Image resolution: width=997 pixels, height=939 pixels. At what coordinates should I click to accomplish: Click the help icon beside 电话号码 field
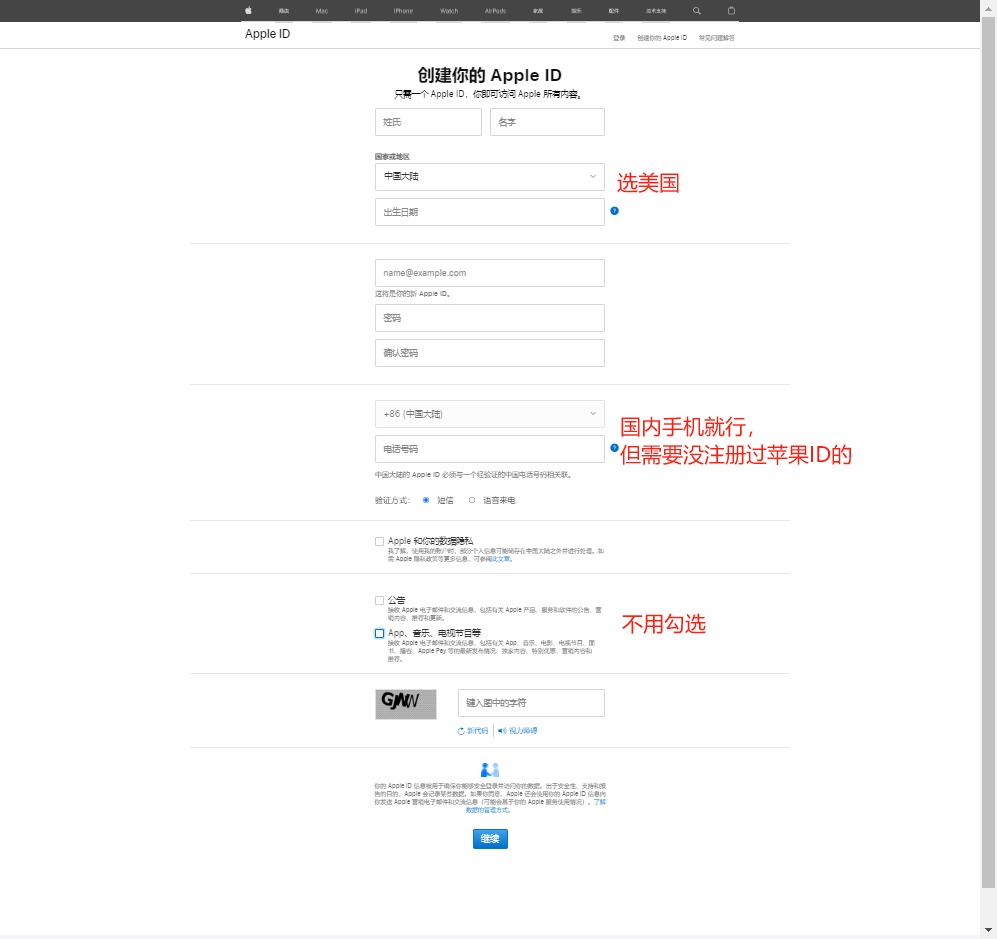614,448
